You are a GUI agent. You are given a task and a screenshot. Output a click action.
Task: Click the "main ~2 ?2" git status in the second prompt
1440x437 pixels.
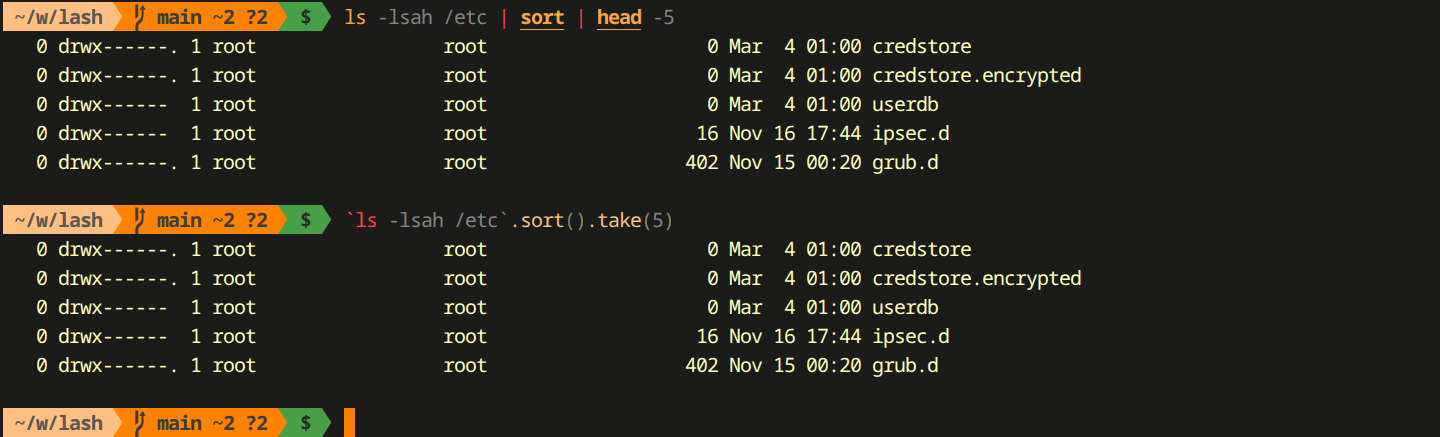pyautogui.click(x=212, y=220)
